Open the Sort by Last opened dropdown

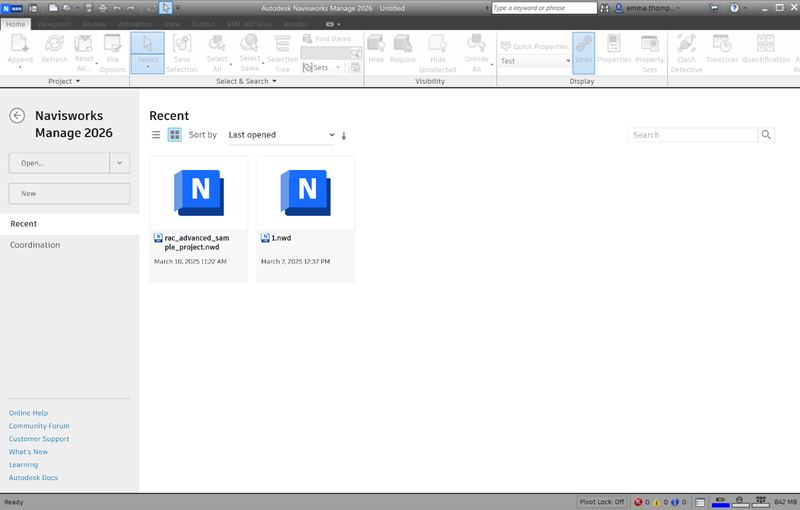pos(281,135)
